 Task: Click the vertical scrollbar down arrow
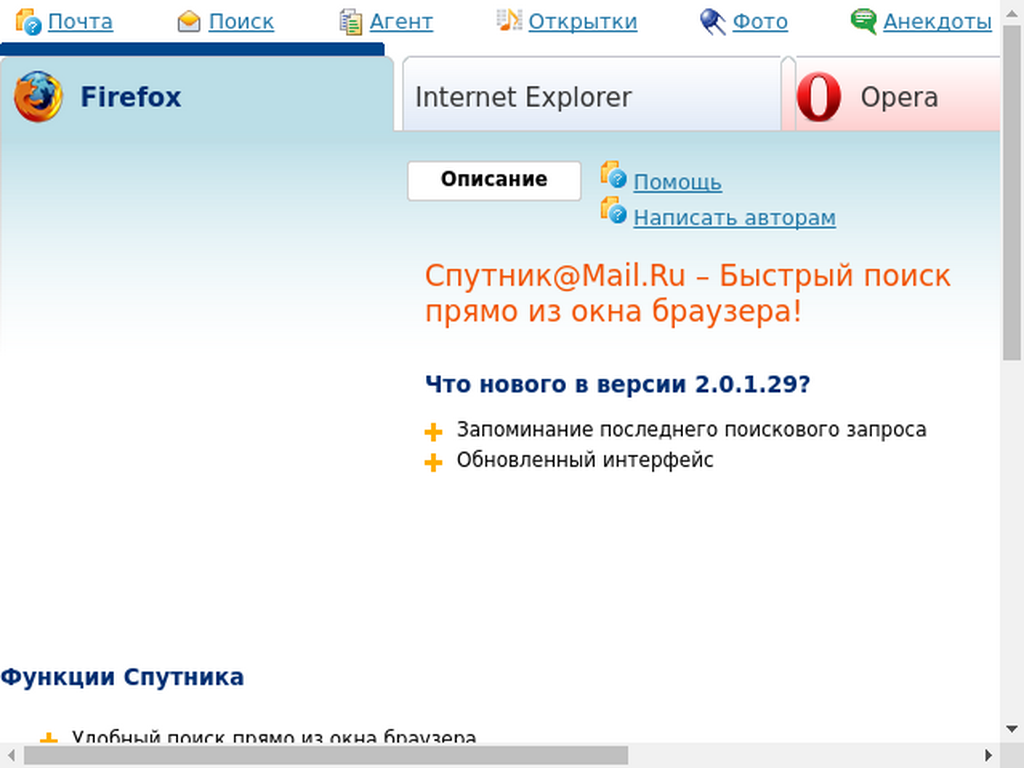[x=1012, y=729]
